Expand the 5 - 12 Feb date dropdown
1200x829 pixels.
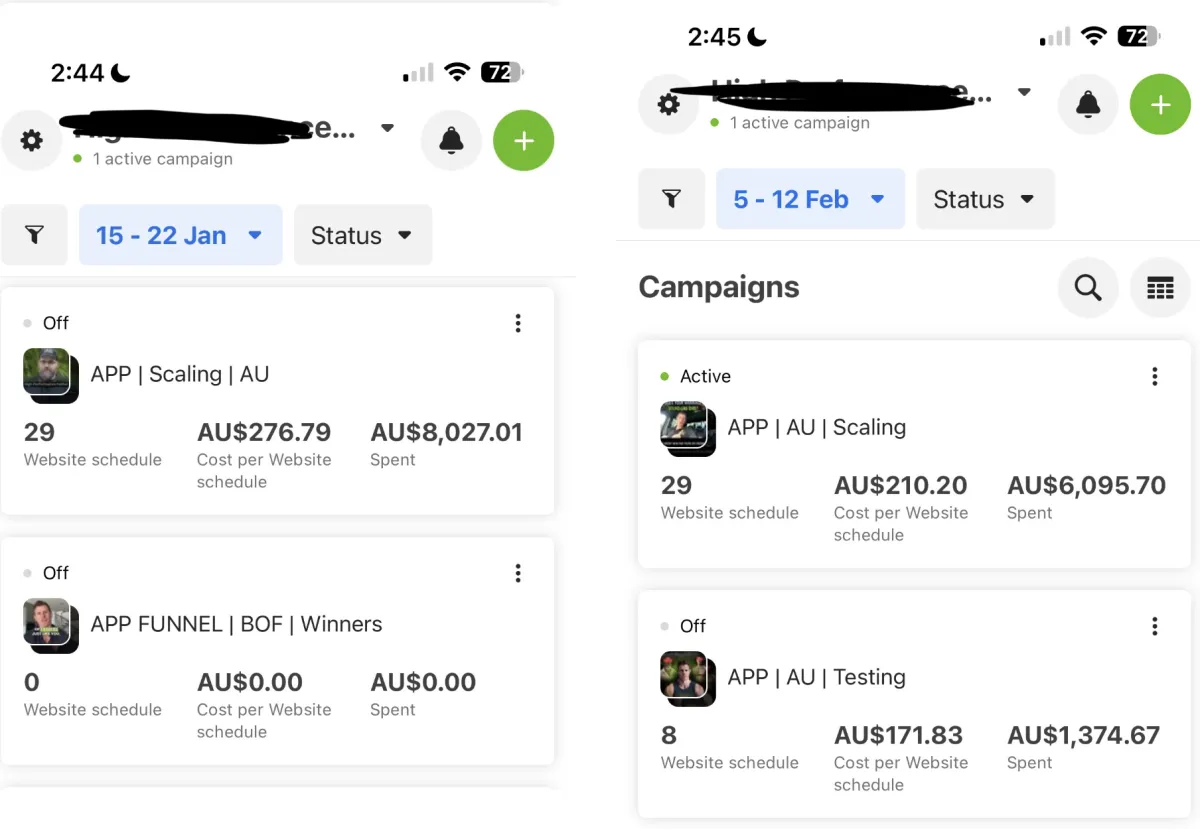tap(810, 199)
